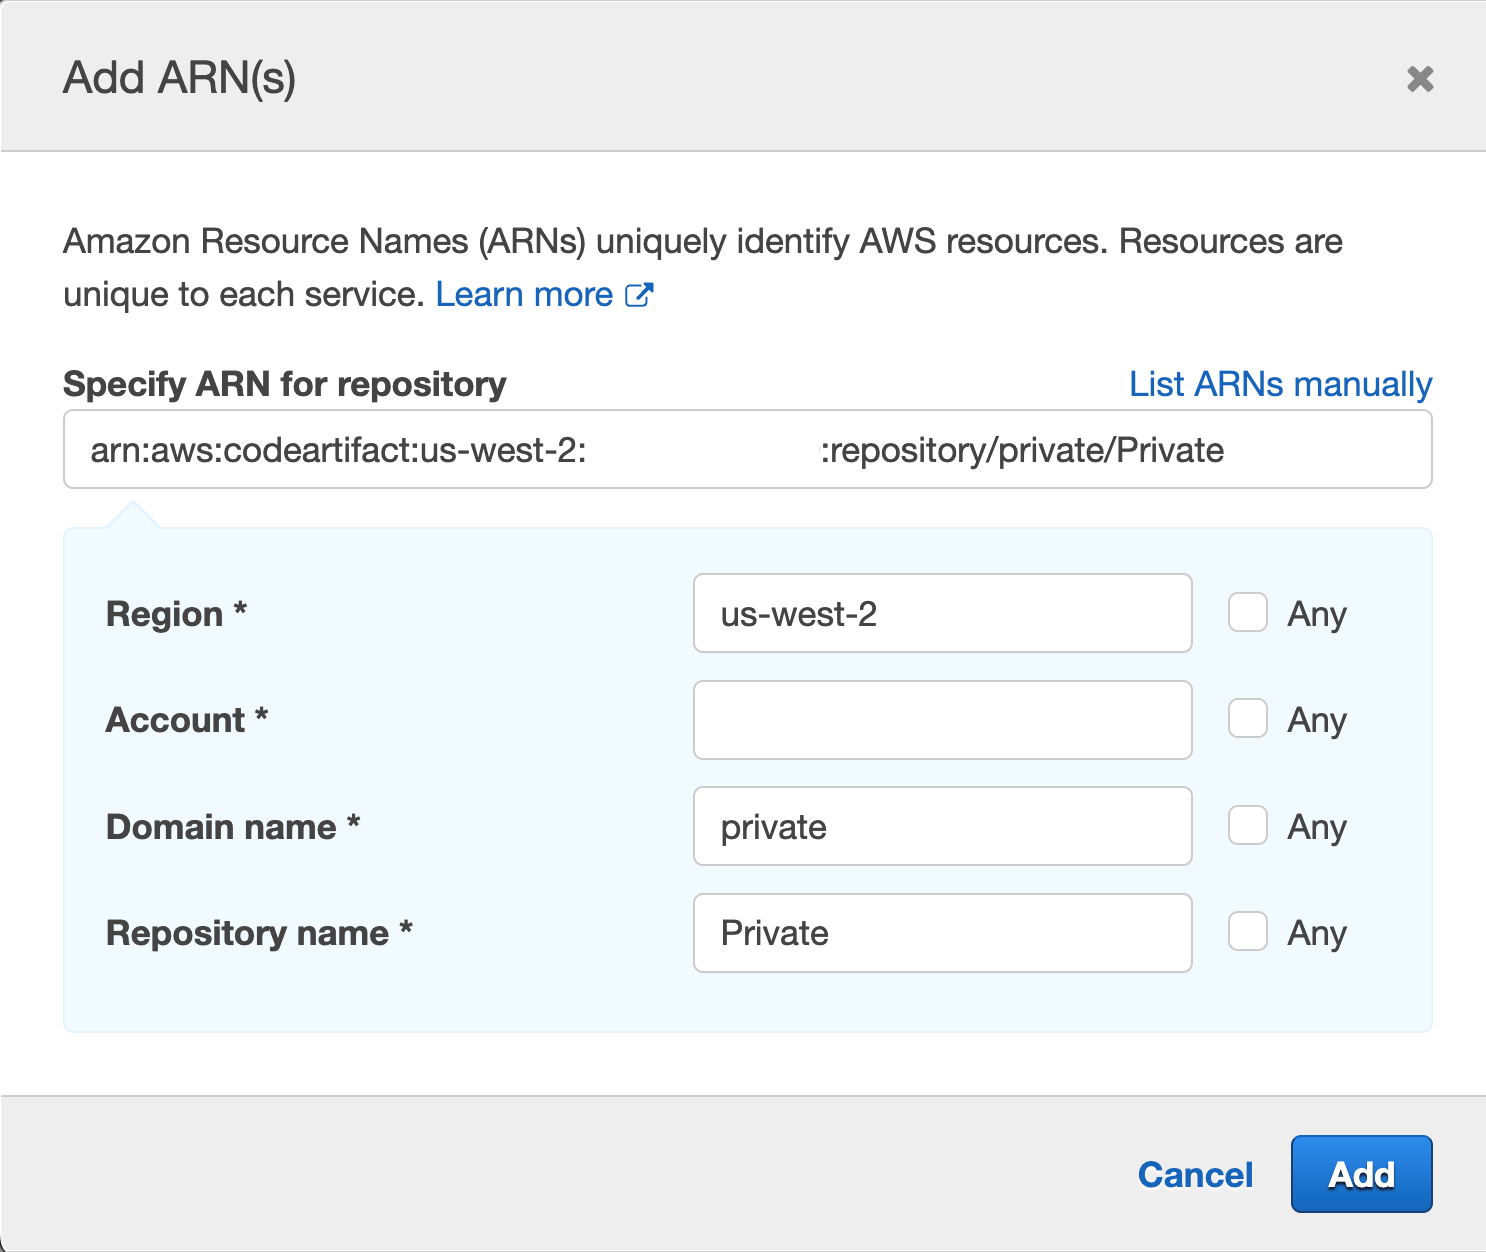
Task: Enable Any for the Account field
Action: coord(1247,719)
